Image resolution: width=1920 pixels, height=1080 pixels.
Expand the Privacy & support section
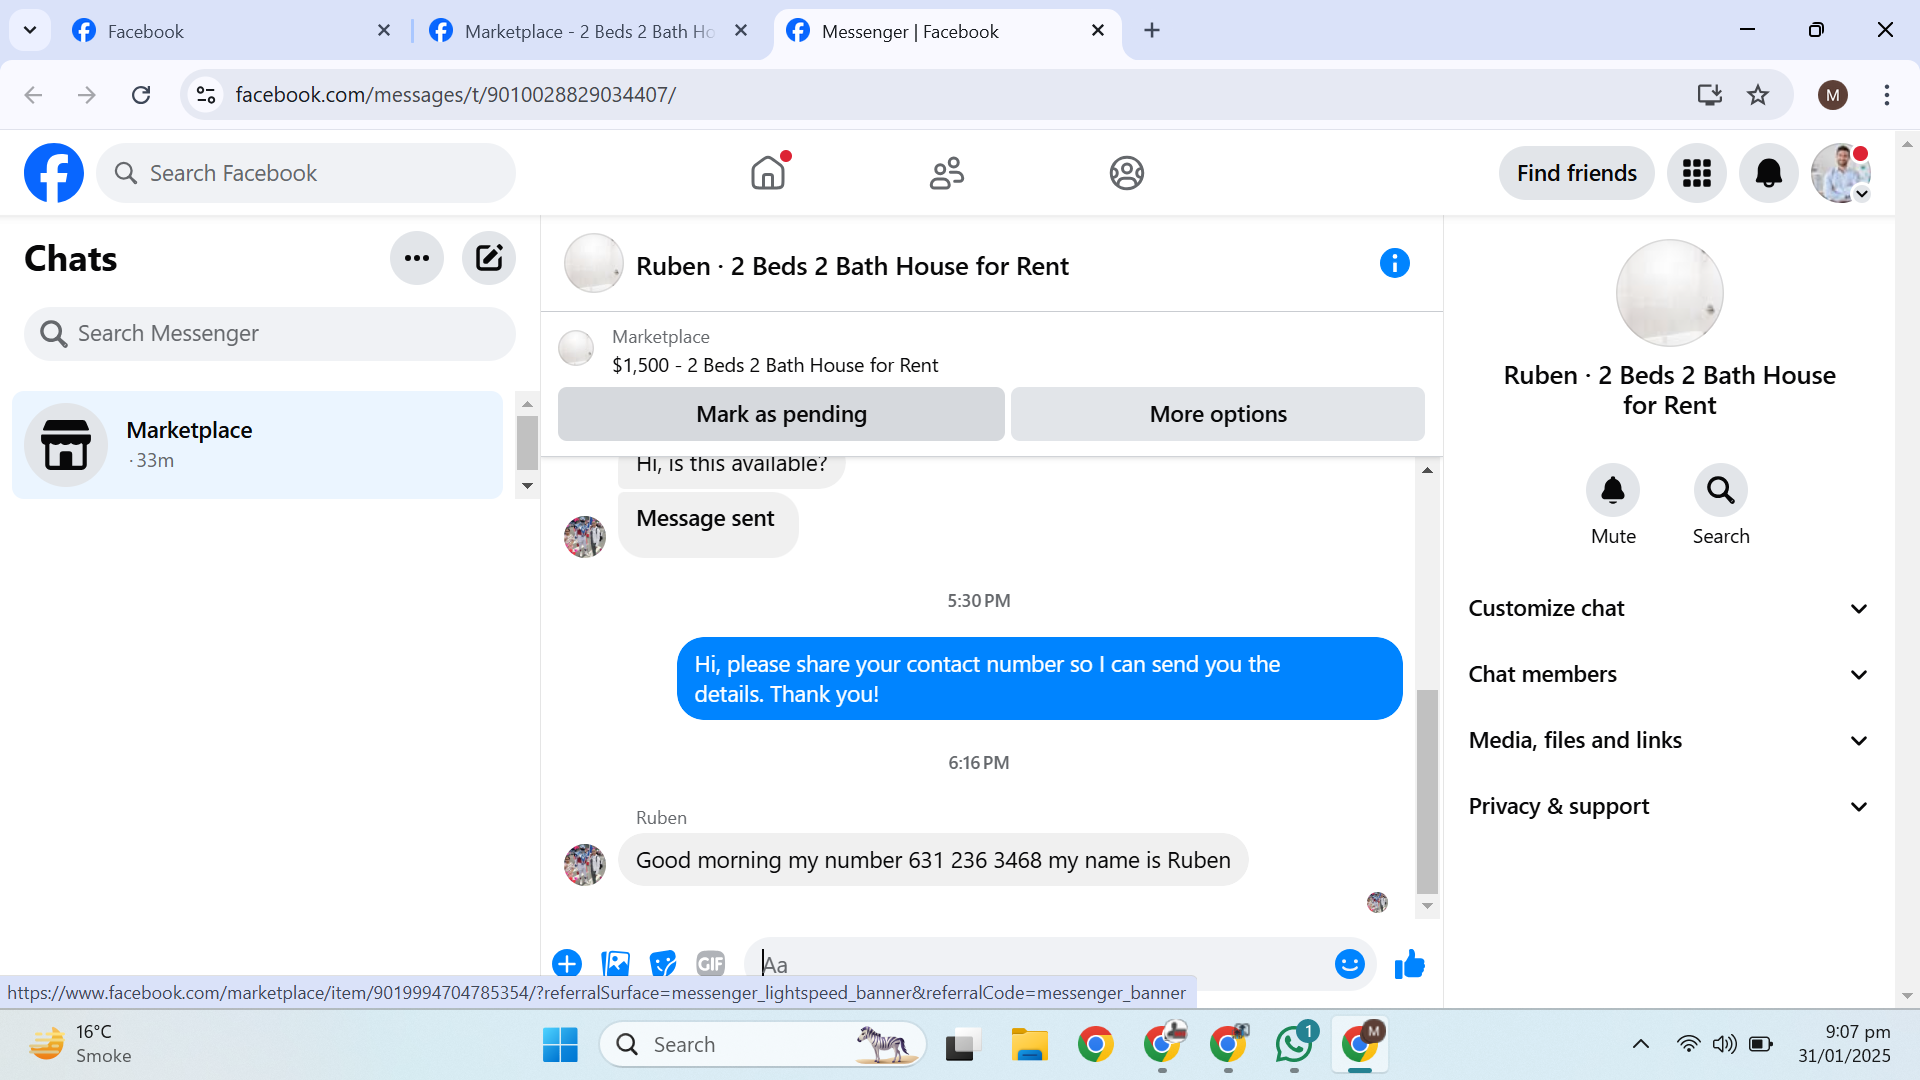[1669, 806]
